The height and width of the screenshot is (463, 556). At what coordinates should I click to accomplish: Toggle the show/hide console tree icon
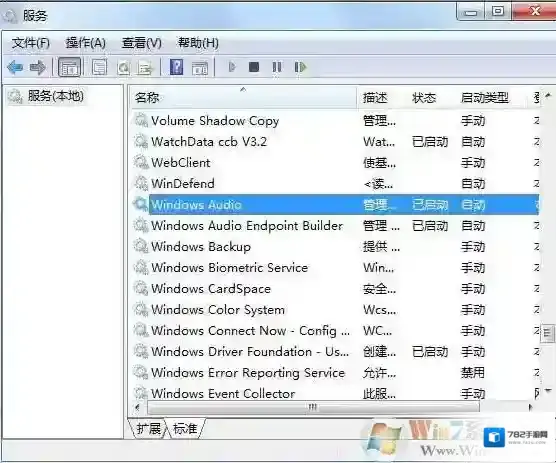(x=69, y=67)
